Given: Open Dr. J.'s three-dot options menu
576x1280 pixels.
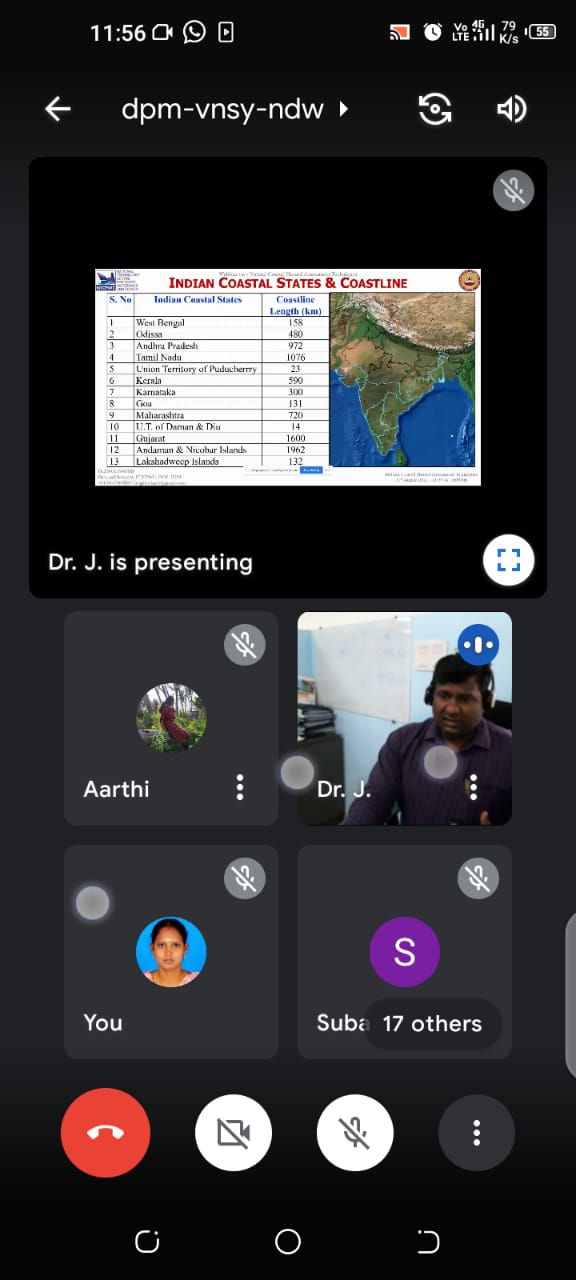Looking at the screenshot, I should pos(473,787).
